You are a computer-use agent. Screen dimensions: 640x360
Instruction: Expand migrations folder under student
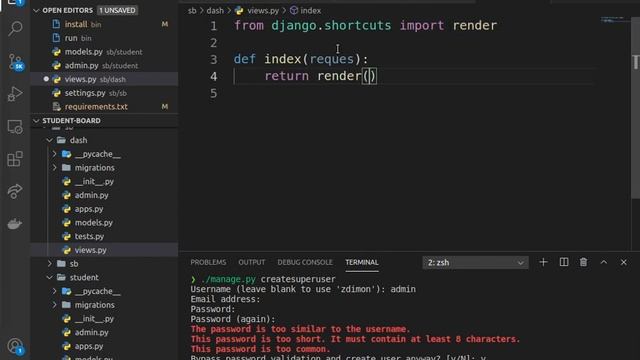[55, 305]
